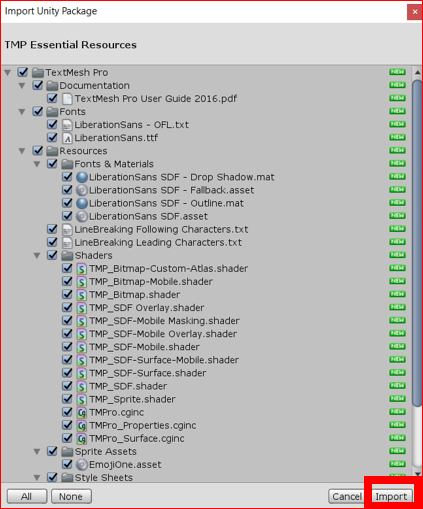Uncheck the TMP_SDF-Mobile Masking.shader checkbox

[x=67, y=320]
